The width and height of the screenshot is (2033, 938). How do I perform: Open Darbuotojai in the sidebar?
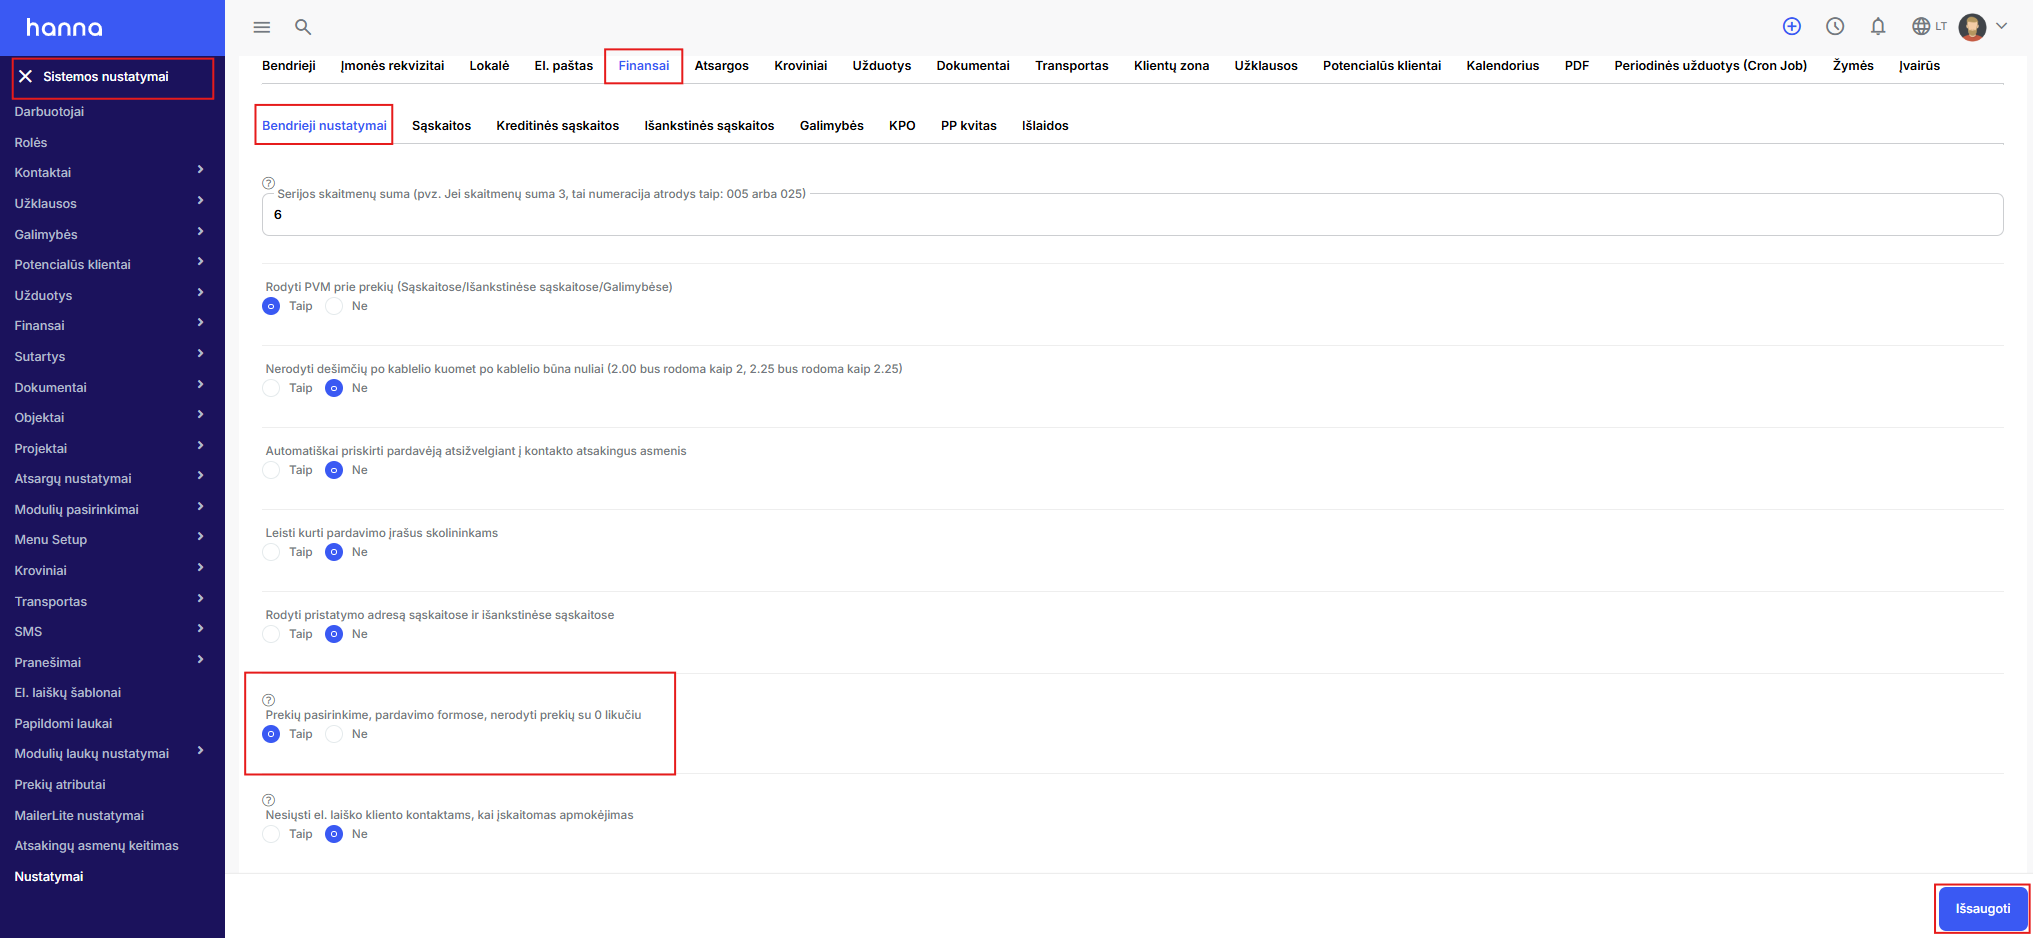tap(49, 112)
